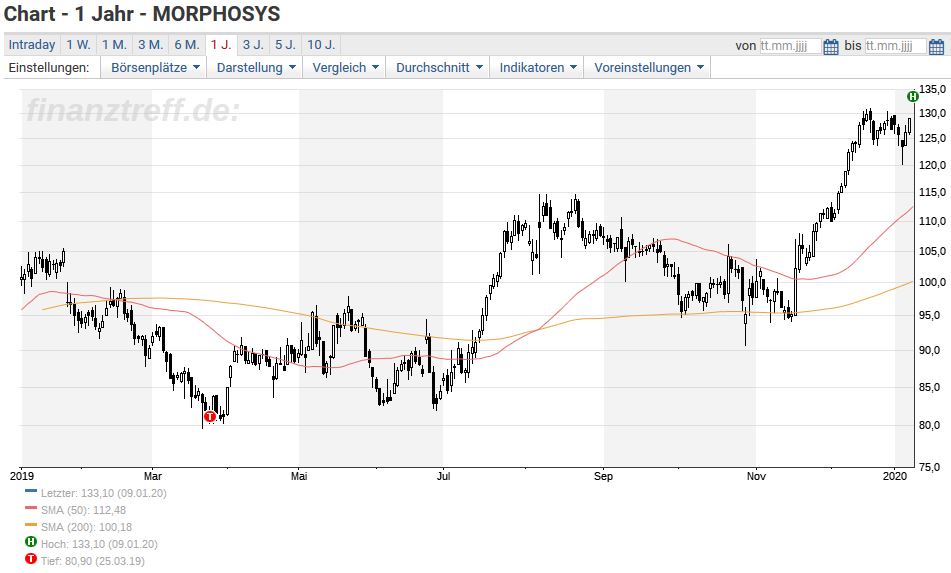The height and width of the screenshot is (573, 951).
Task: Click the 100,0 price axis label
Action: (933, 282)
